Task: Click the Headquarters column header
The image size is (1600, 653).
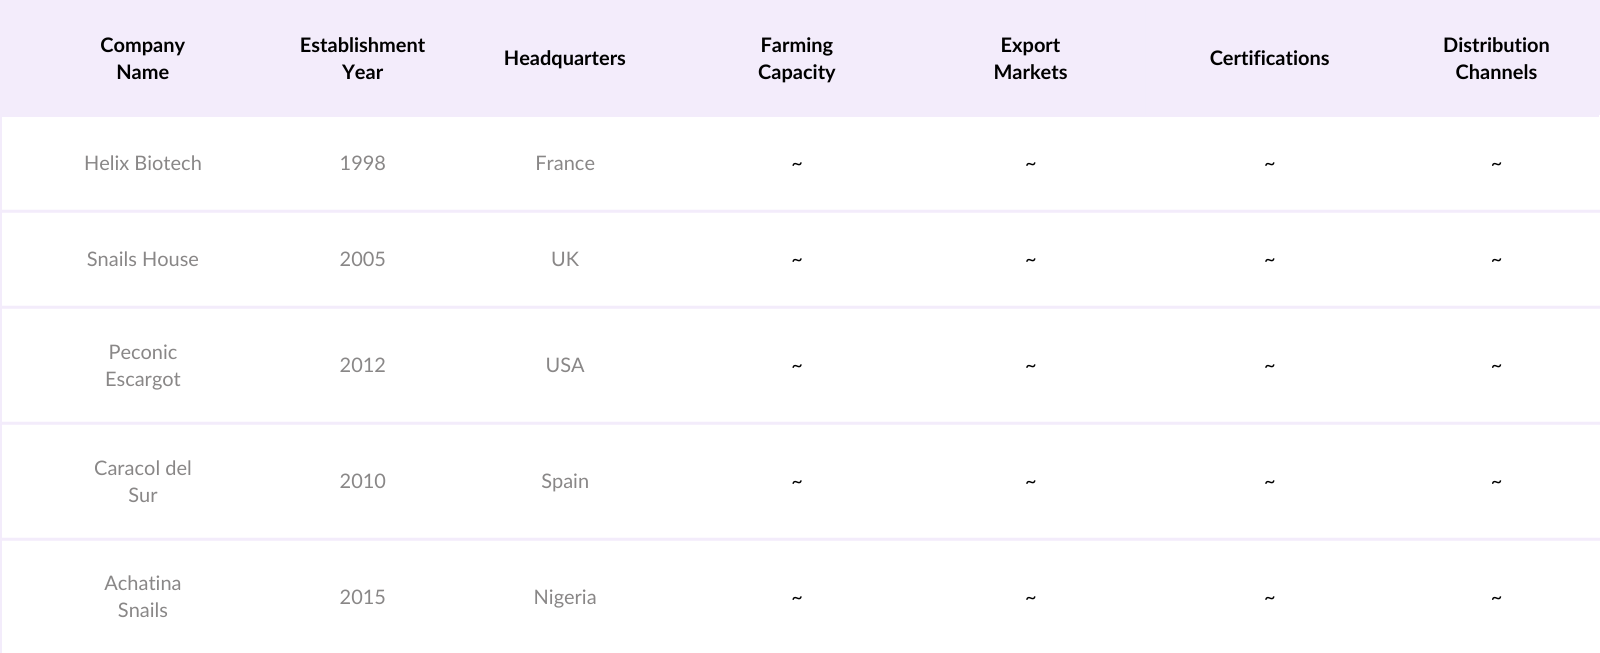Action: [x=564, y=58]
